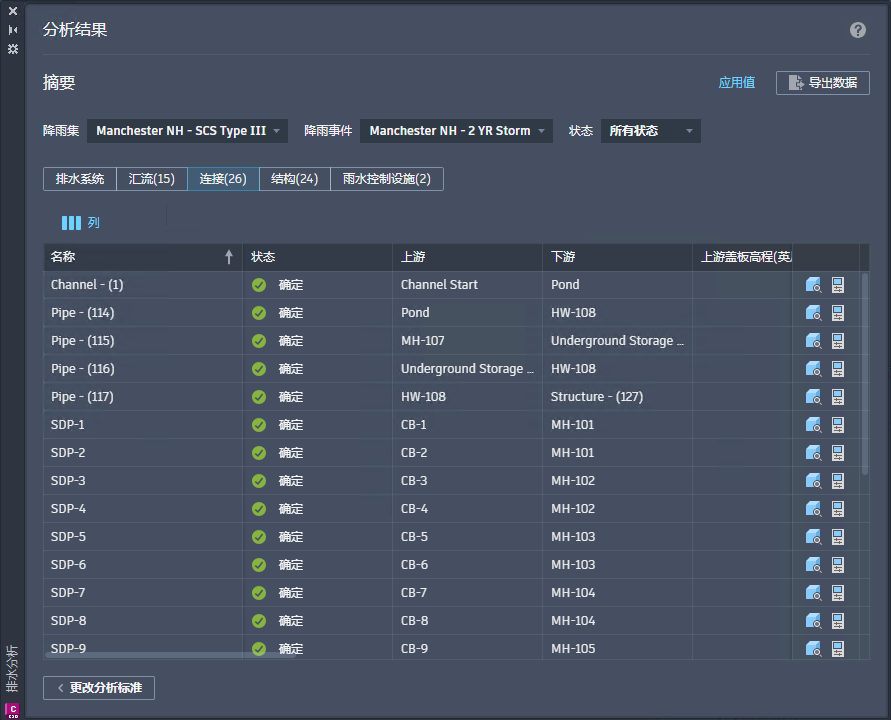Open the 雨水控制设施(2) tab
Screen dimensions: 891x720
(386, 179)
